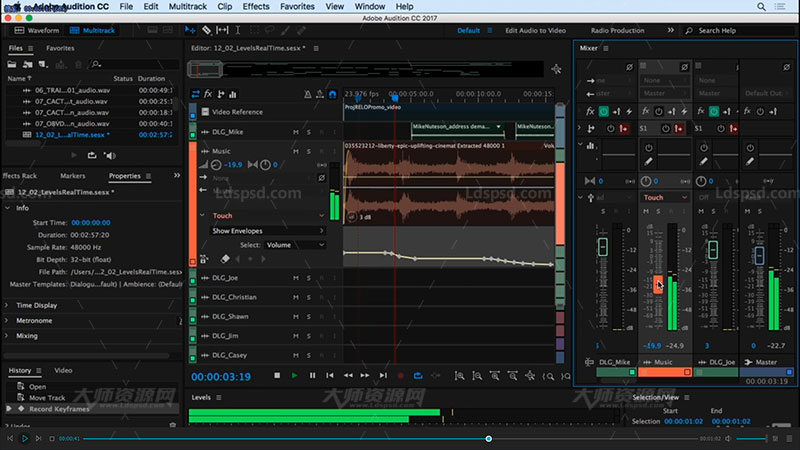Open Select Volume envelope dropdown
The width and height of the screenshot is (800, 450).
pyautogui.click(x=295, y=245)
